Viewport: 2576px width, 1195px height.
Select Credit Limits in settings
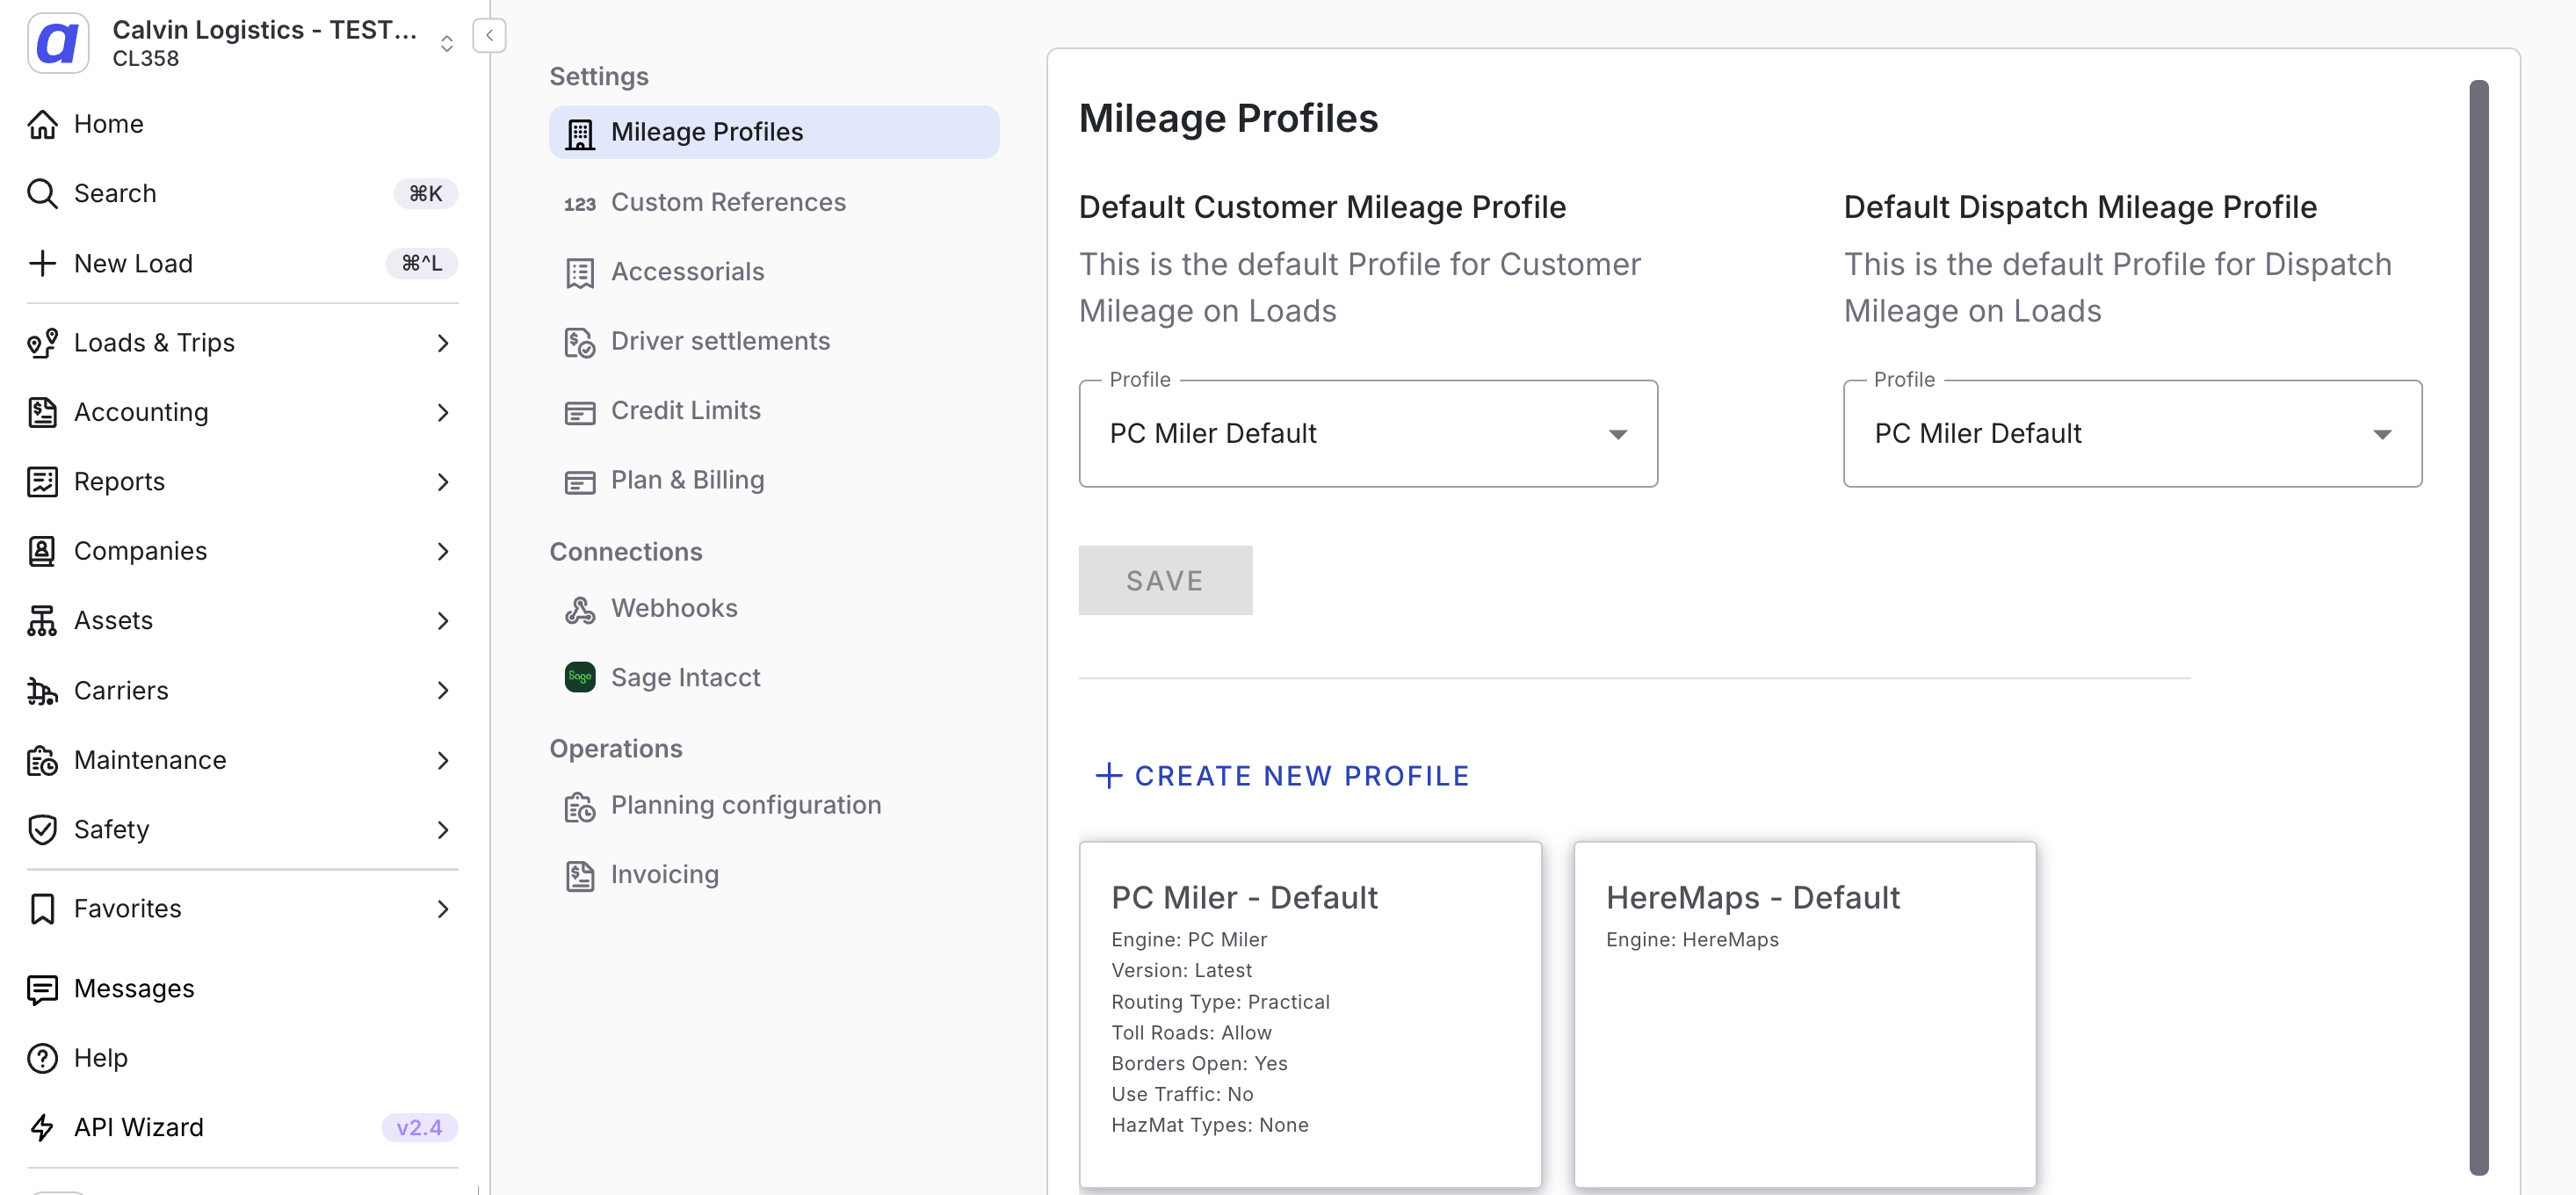(773, 410)
